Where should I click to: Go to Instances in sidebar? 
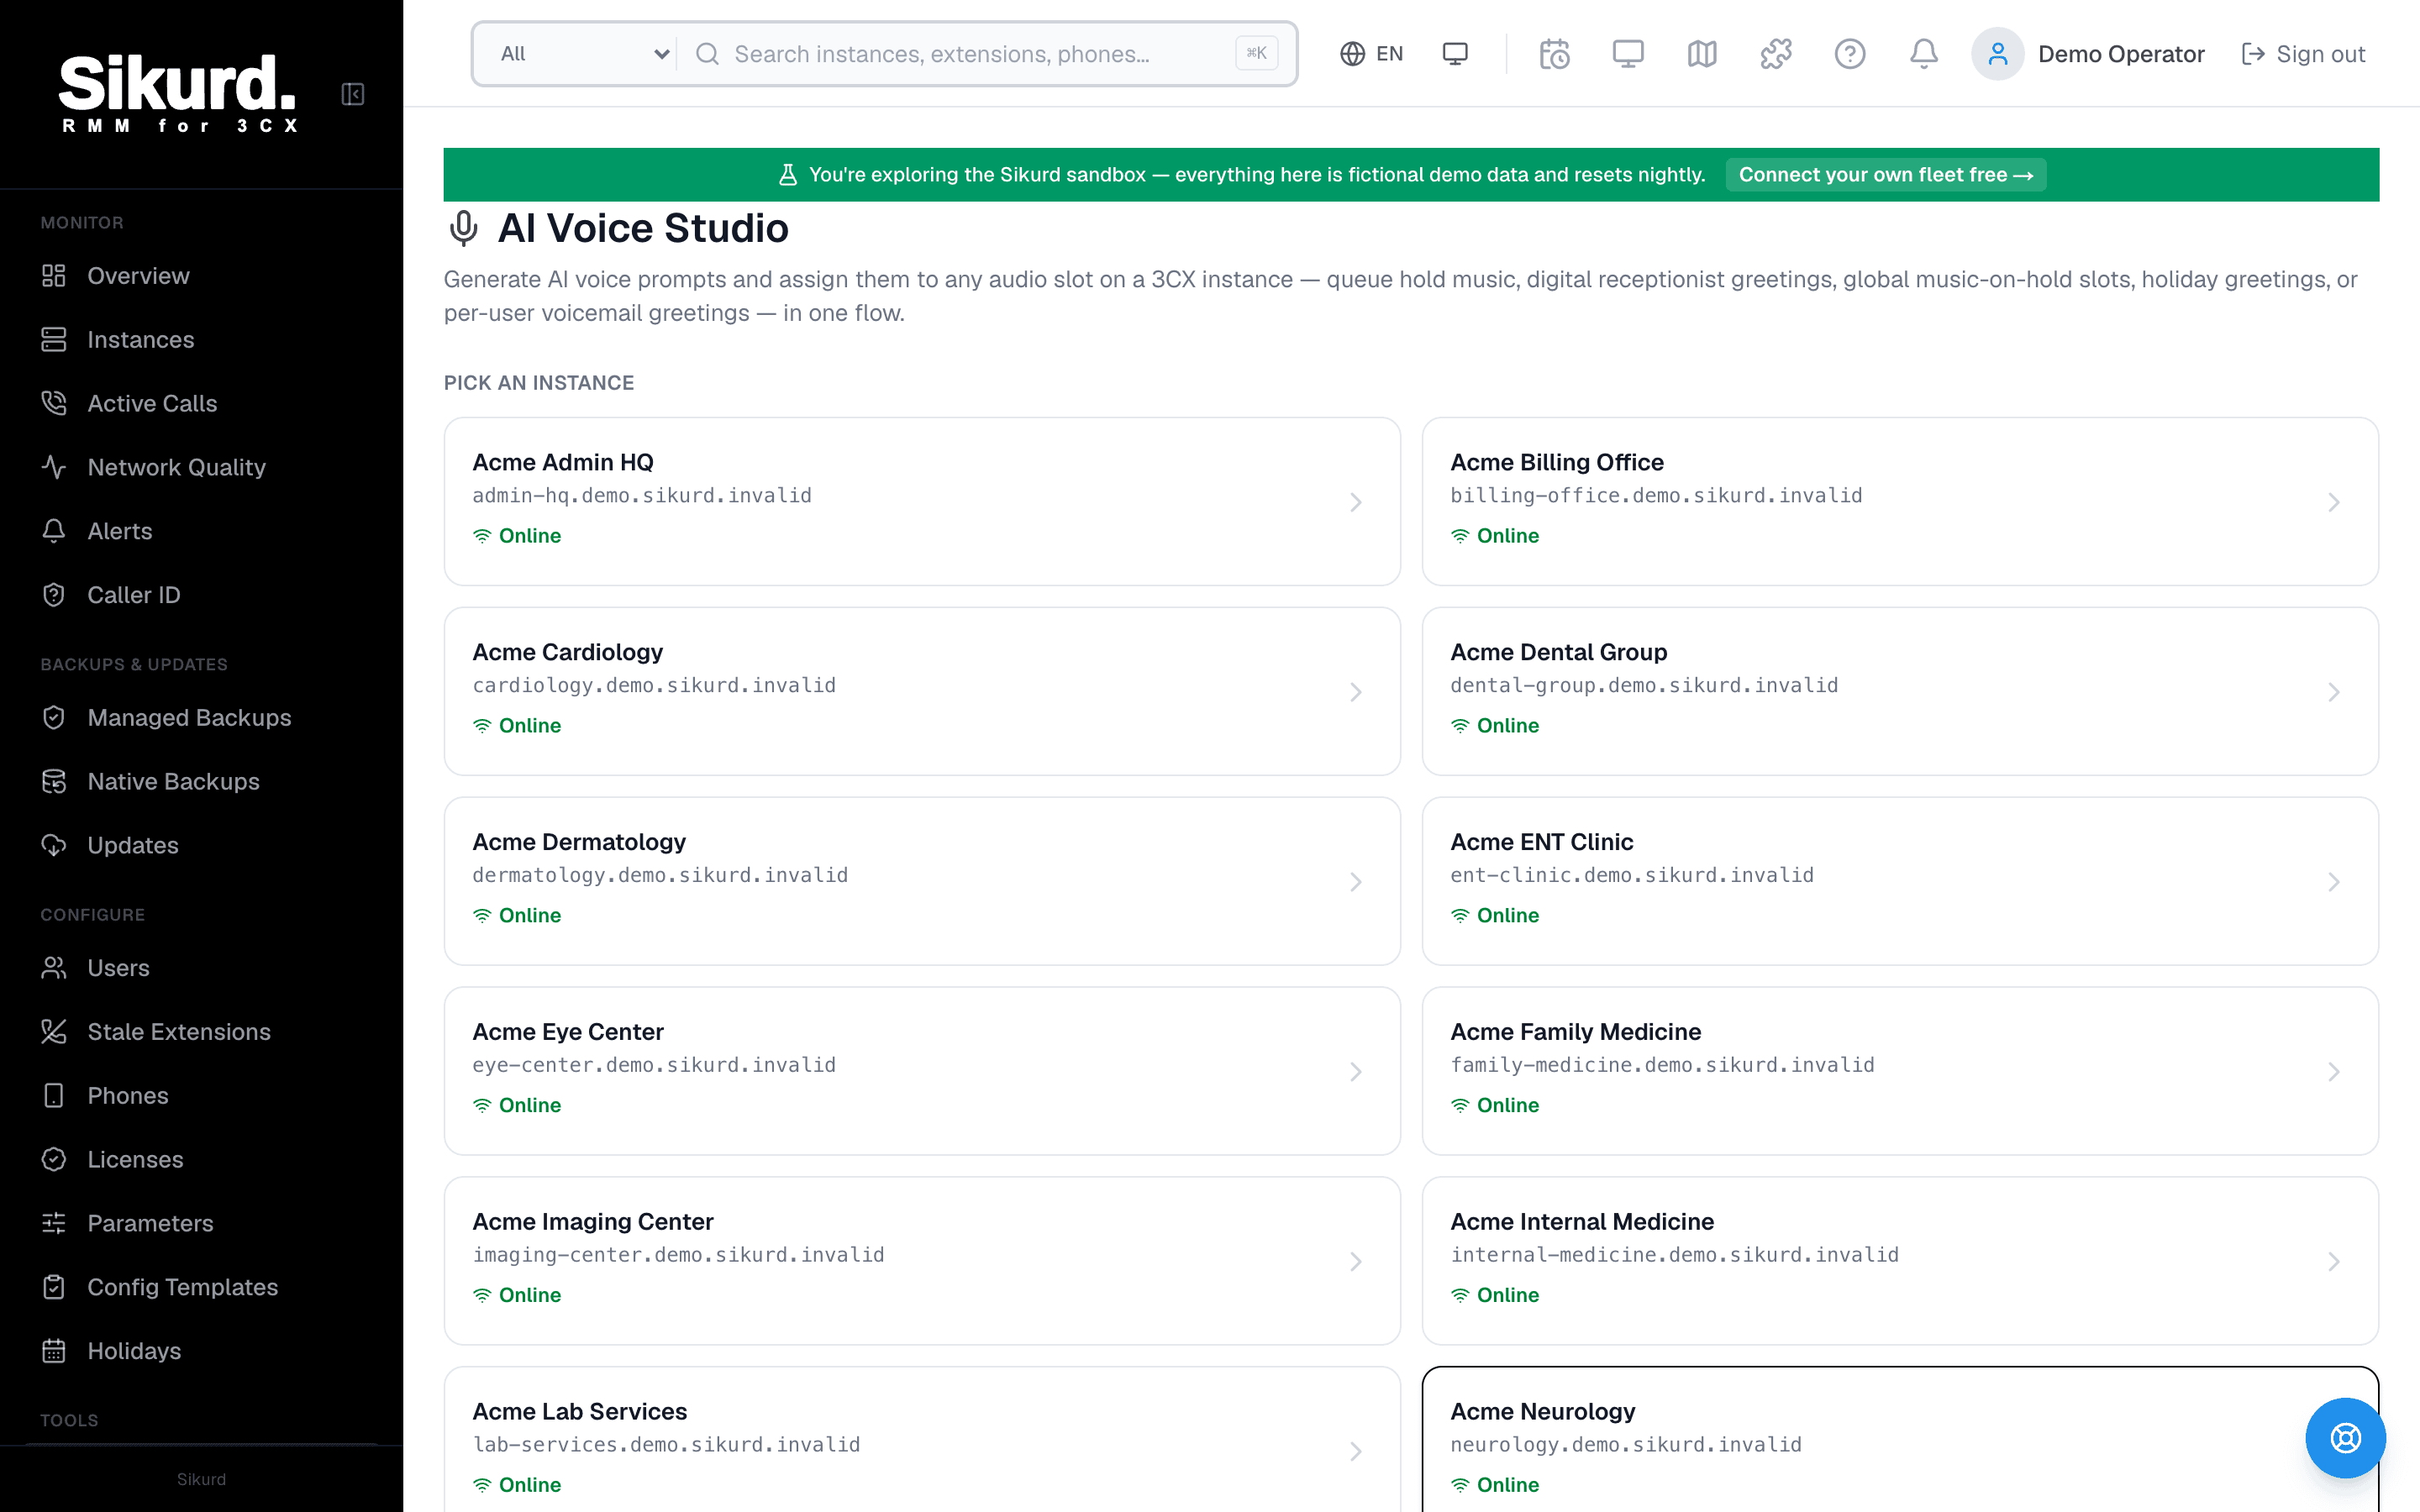point(201,340)
